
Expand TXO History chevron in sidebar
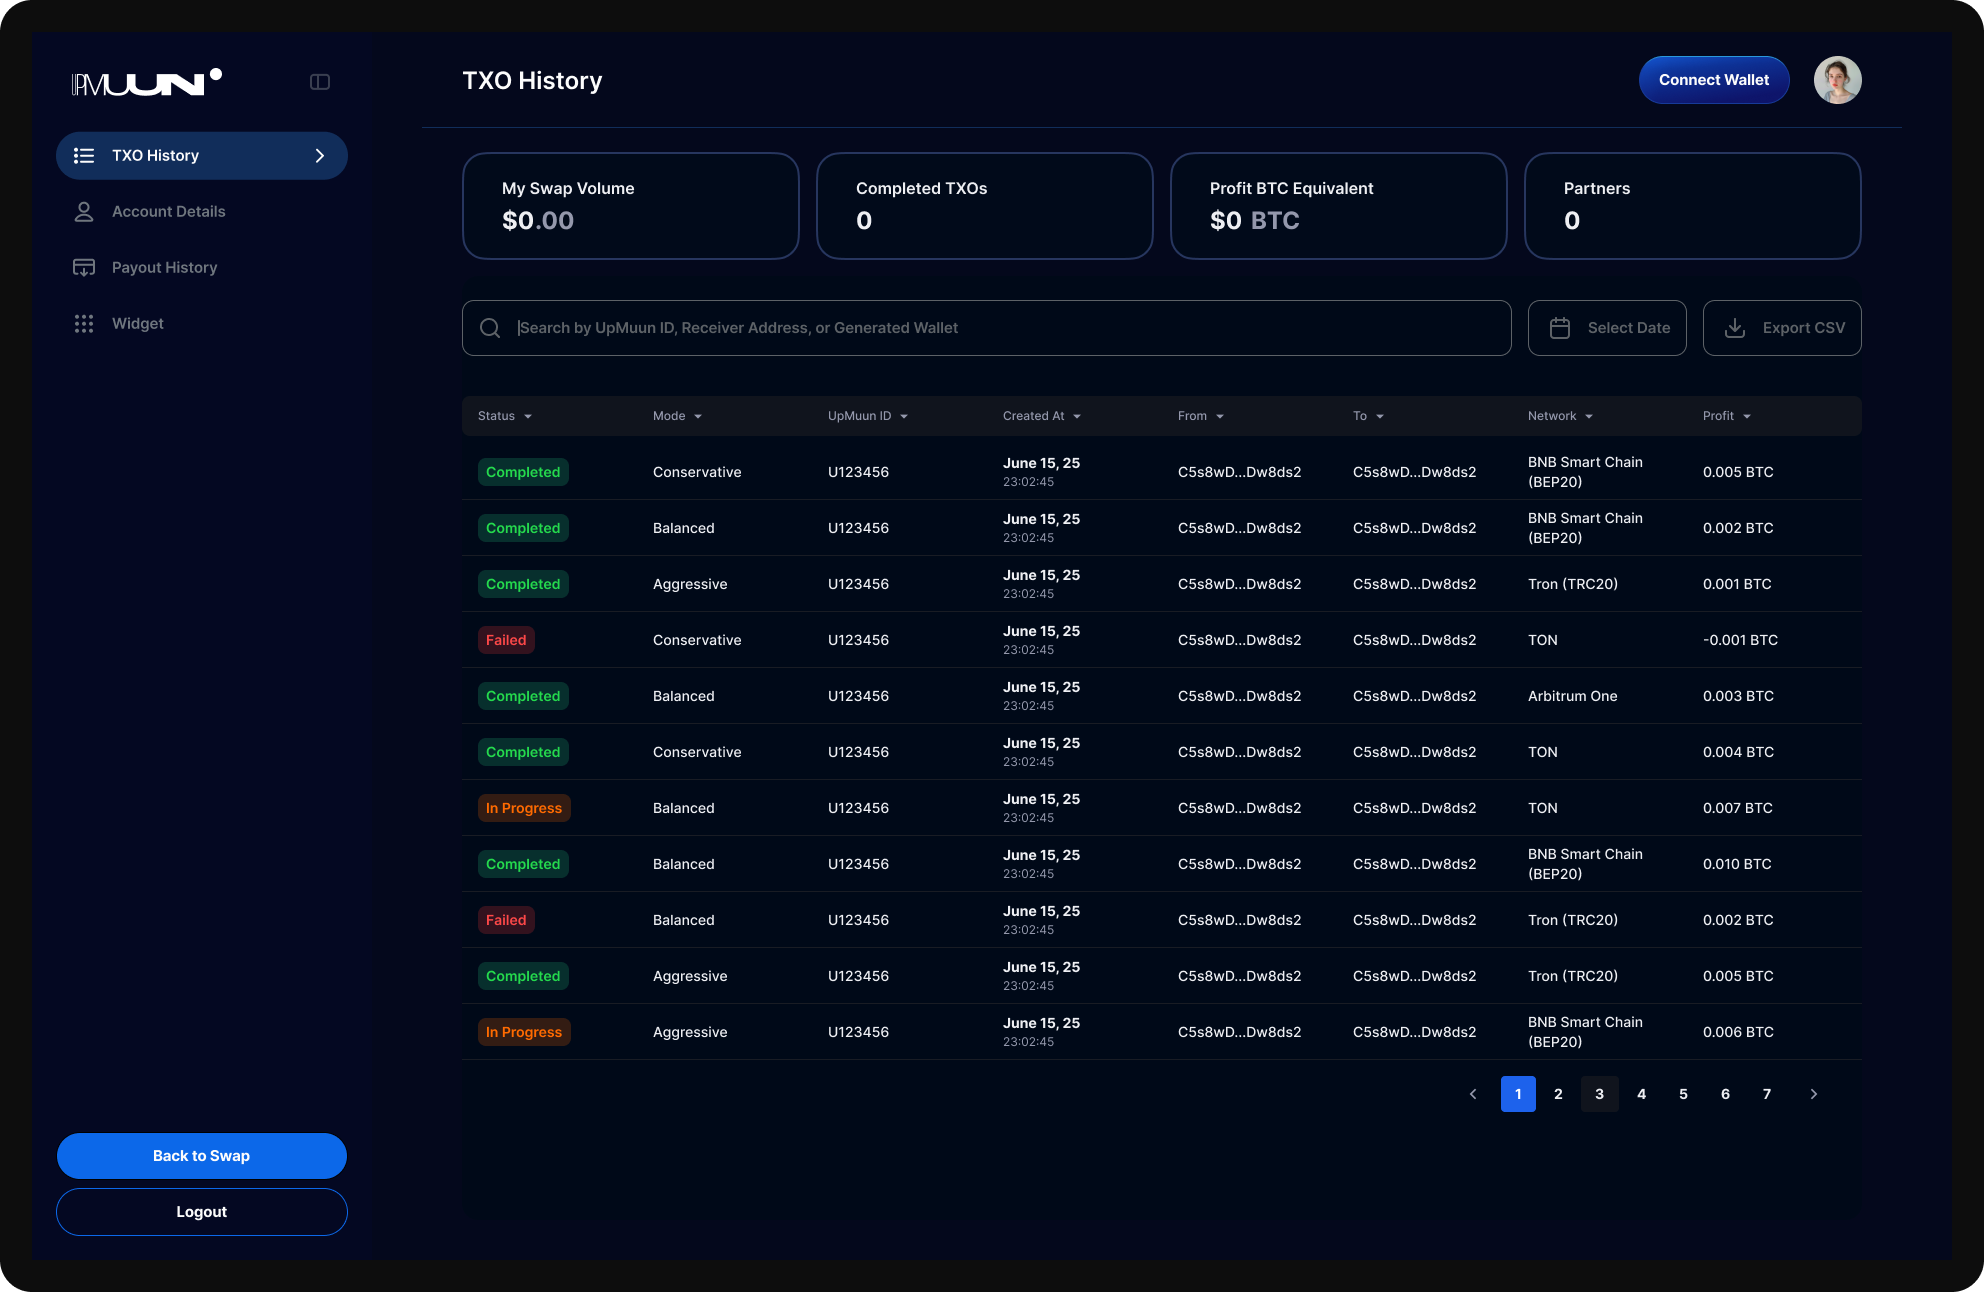coord(320,156)
